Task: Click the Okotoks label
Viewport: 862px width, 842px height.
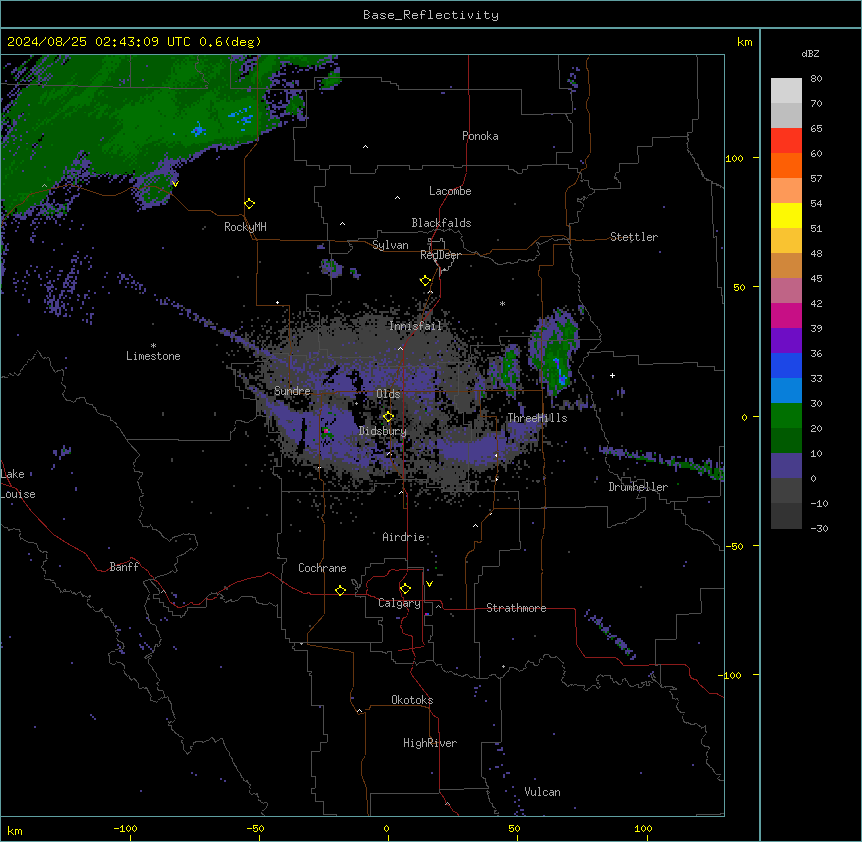Action: click(412, 700)
